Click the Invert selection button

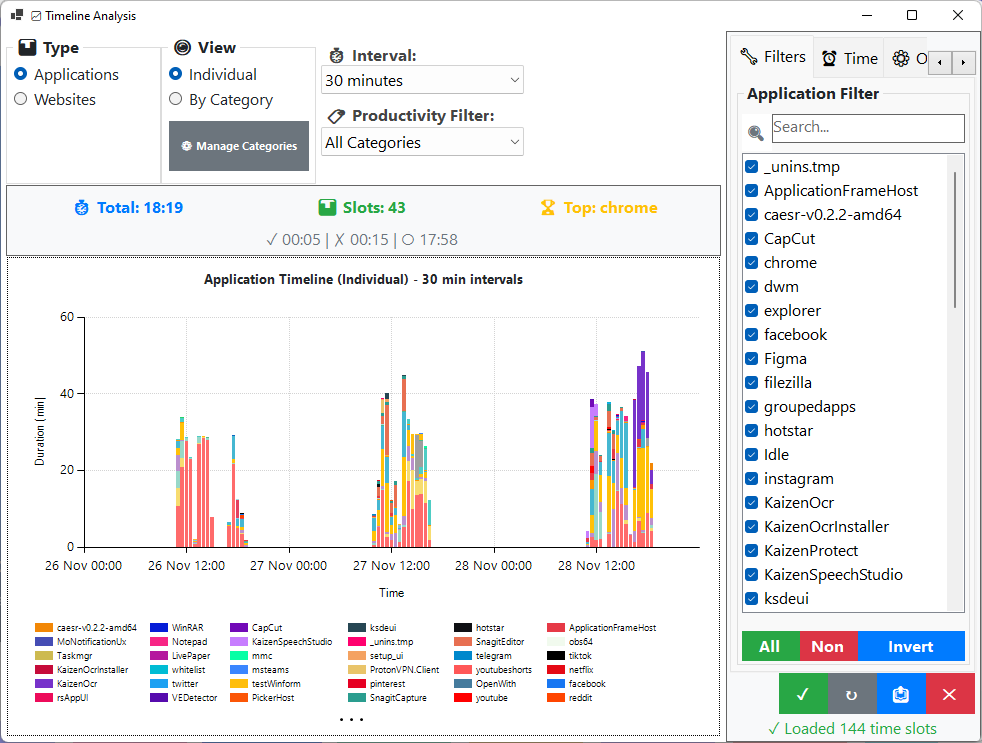coord(910,646)
